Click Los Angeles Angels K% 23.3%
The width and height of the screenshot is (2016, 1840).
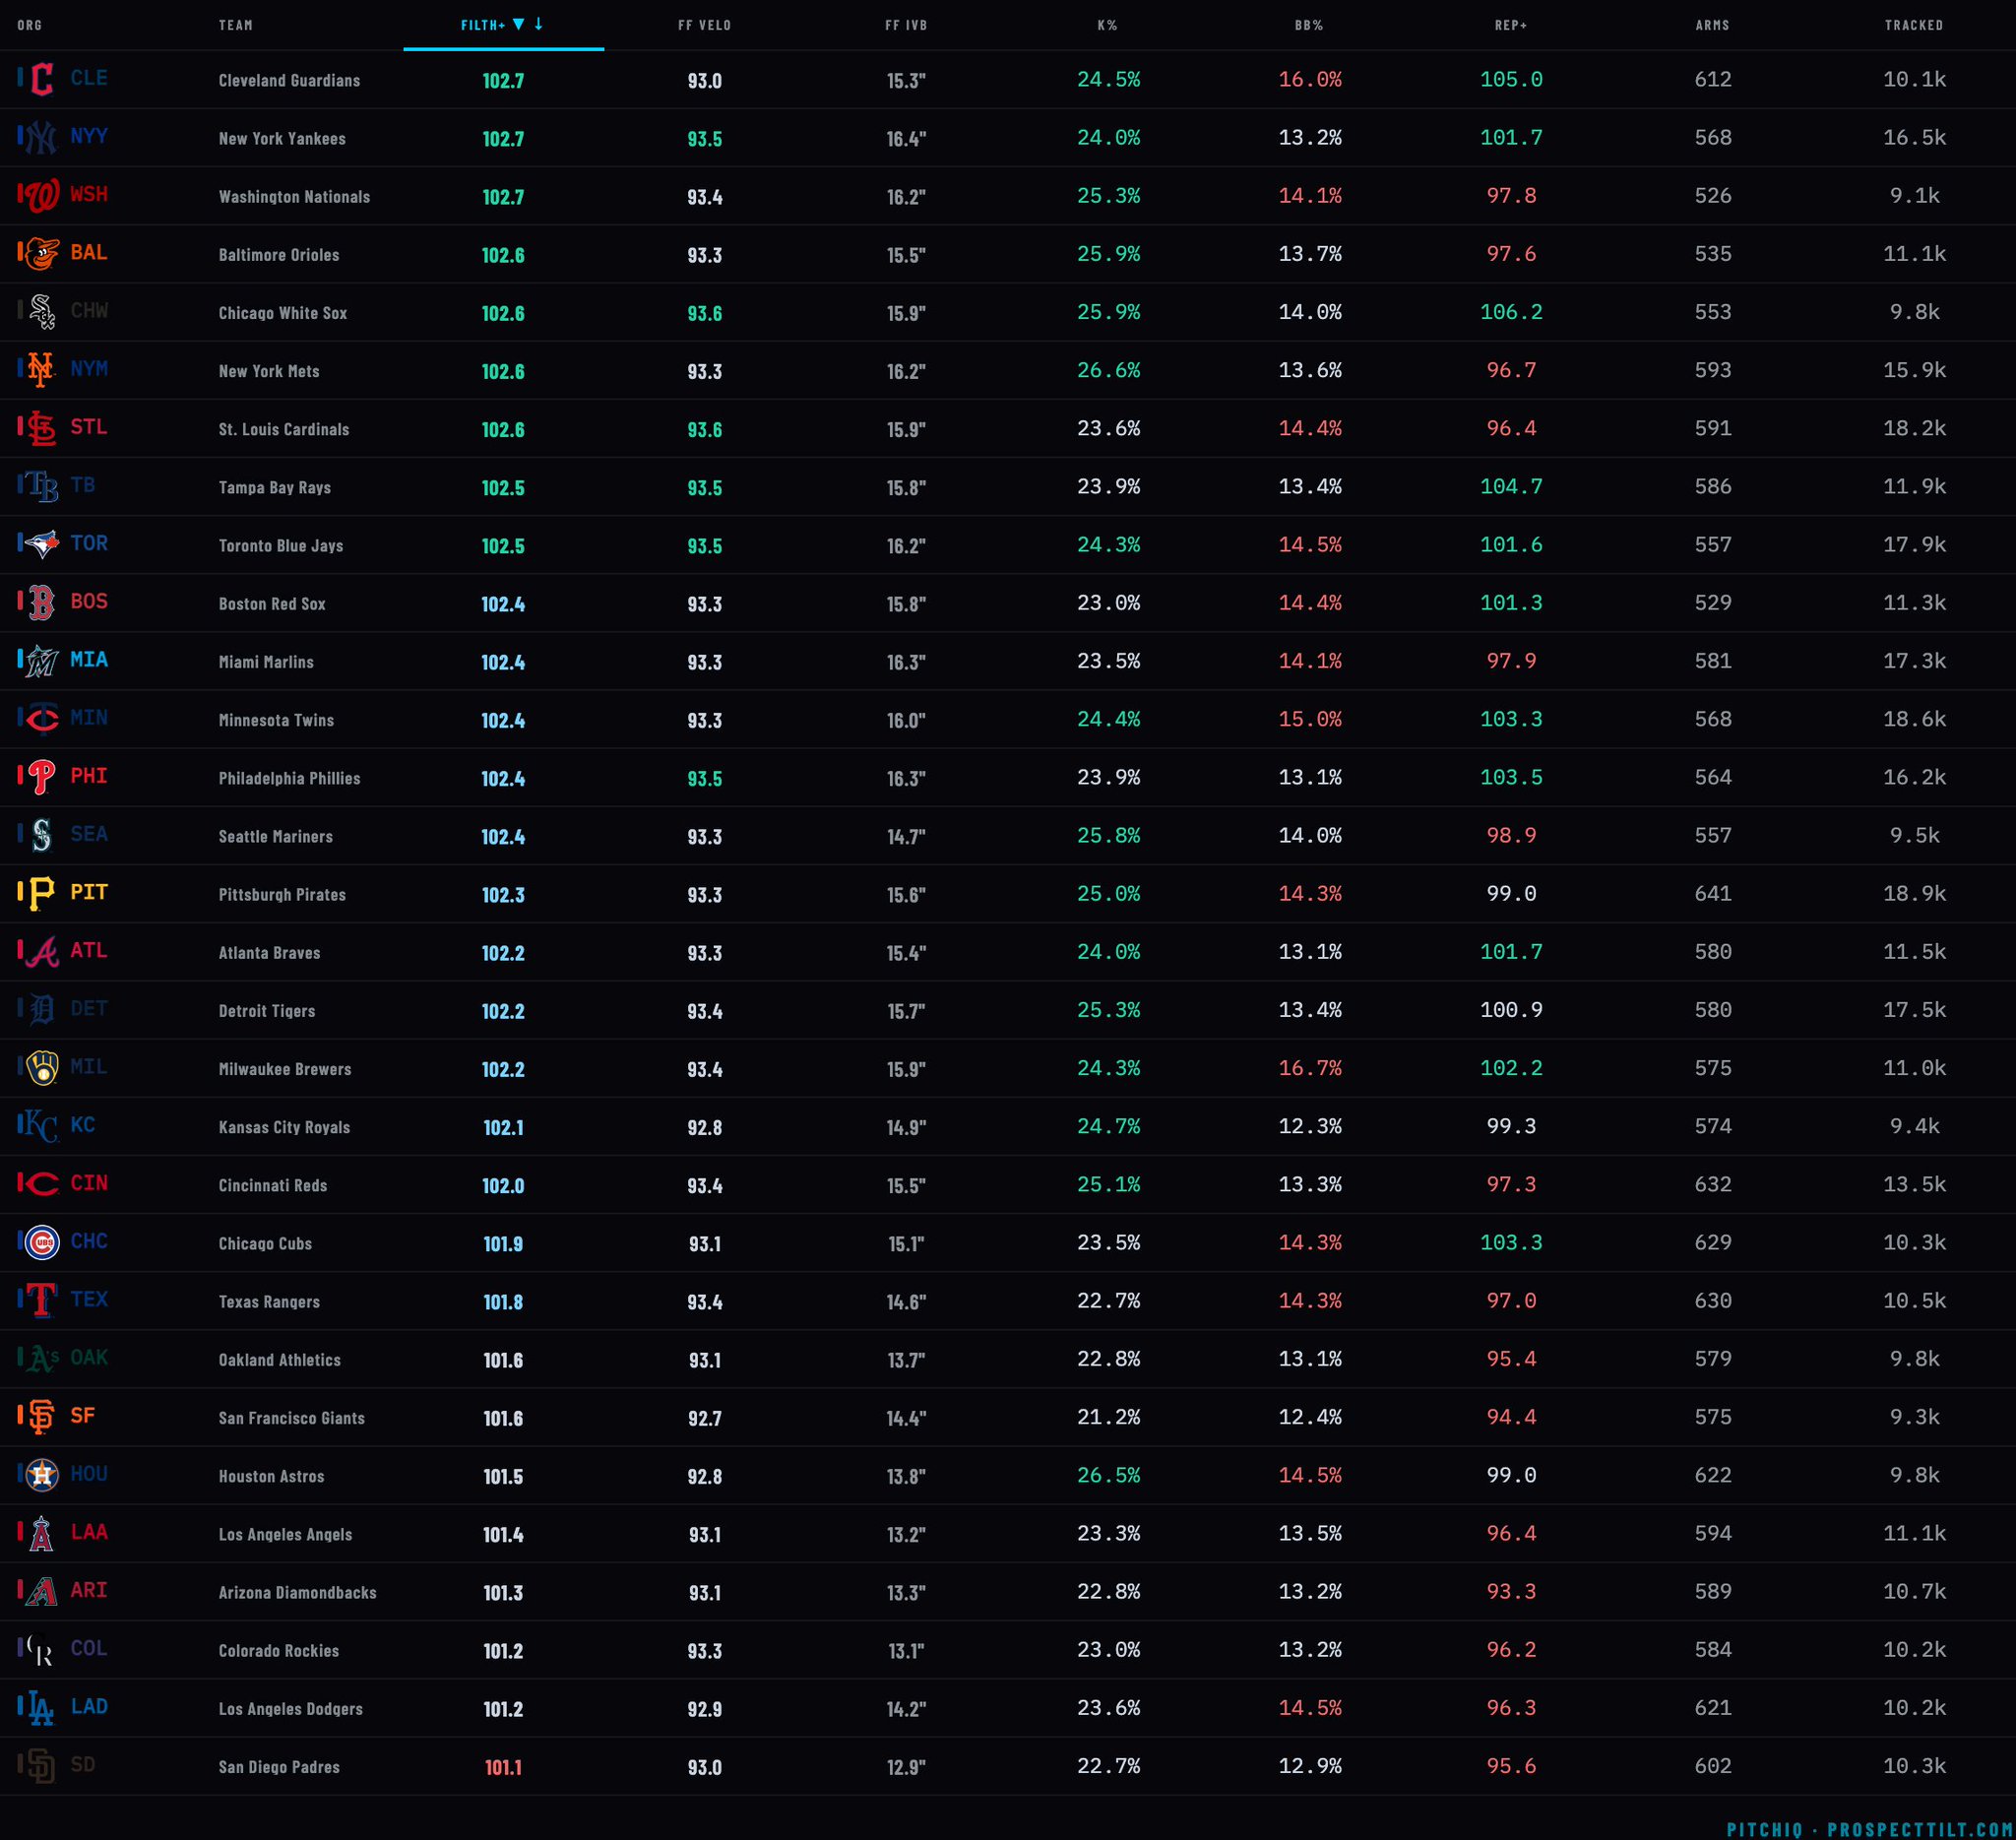[1108, 1533]
